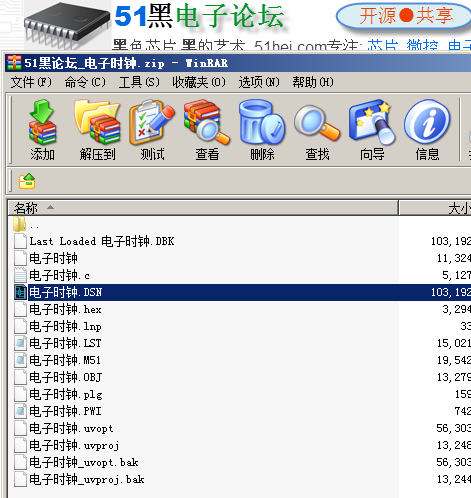471x498 pixels.
Task: Click icon of Last Loaded 电子时钟.DBK
Action: (20, 241)
